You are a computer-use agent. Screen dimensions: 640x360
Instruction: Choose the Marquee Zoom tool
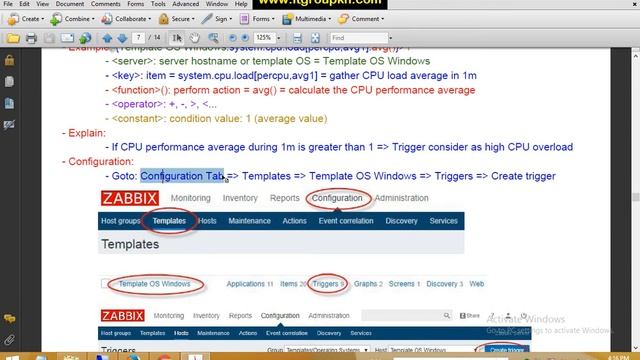pos(213,38)
